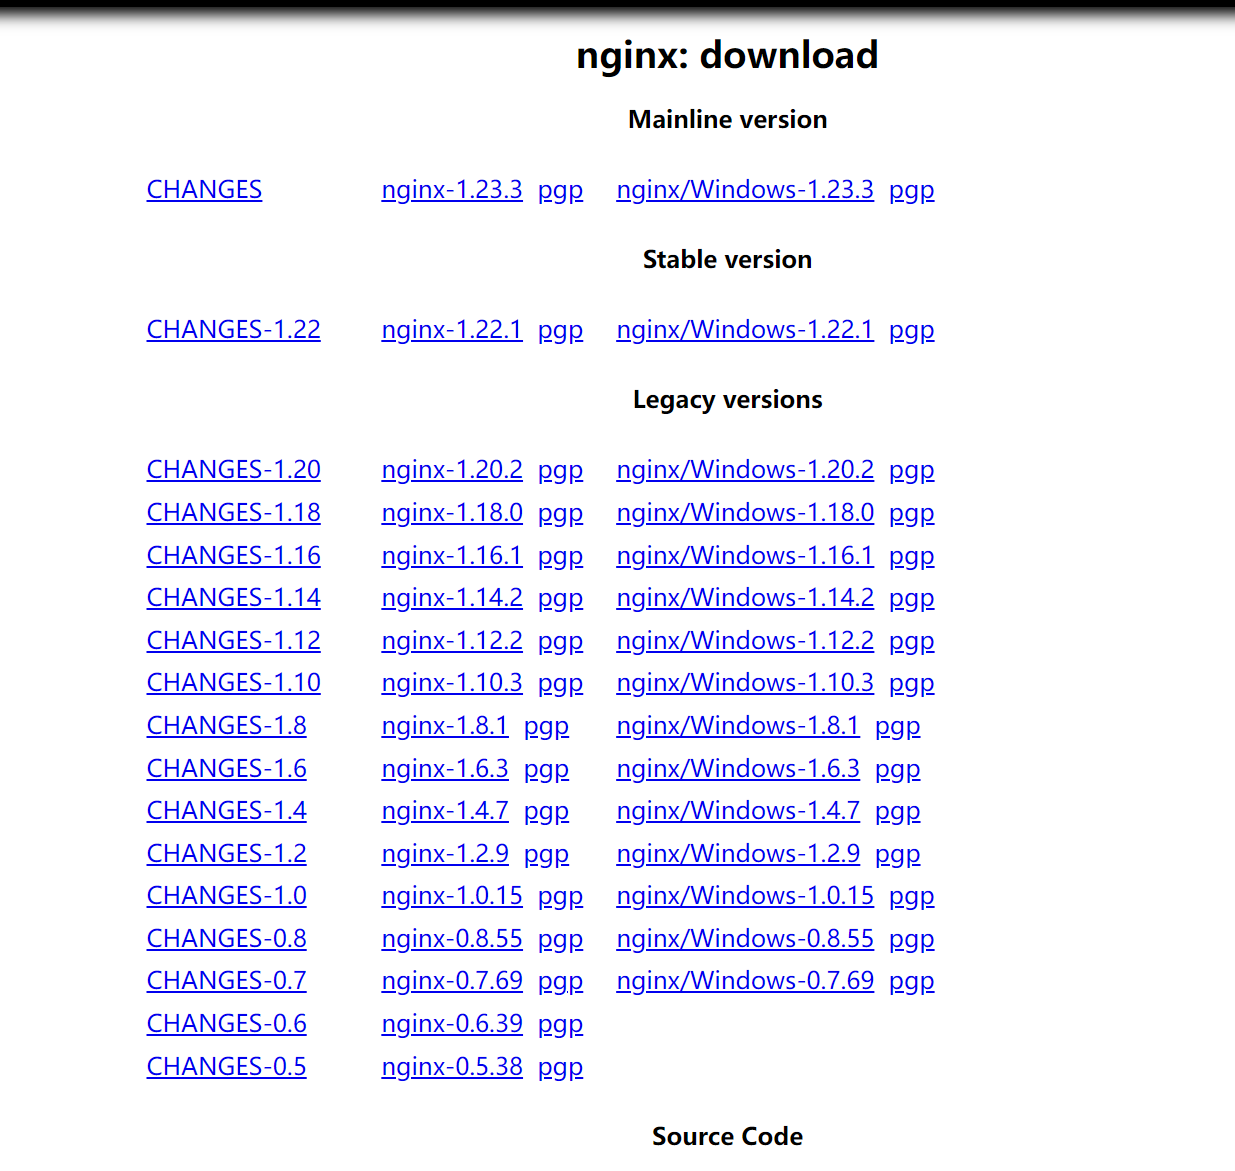Open pgp signature for nginx/Windows-0.7.69
This screenshot has width=1235, height=1171.
(912, 981)
